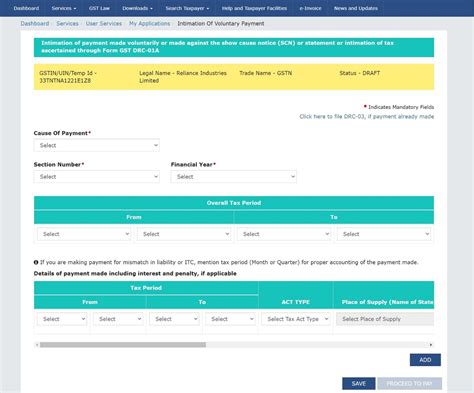Image resolution: width=474 pixels, height=393 pixels.
Task: Click ACT TYPE column header
Action: point(296,302)
